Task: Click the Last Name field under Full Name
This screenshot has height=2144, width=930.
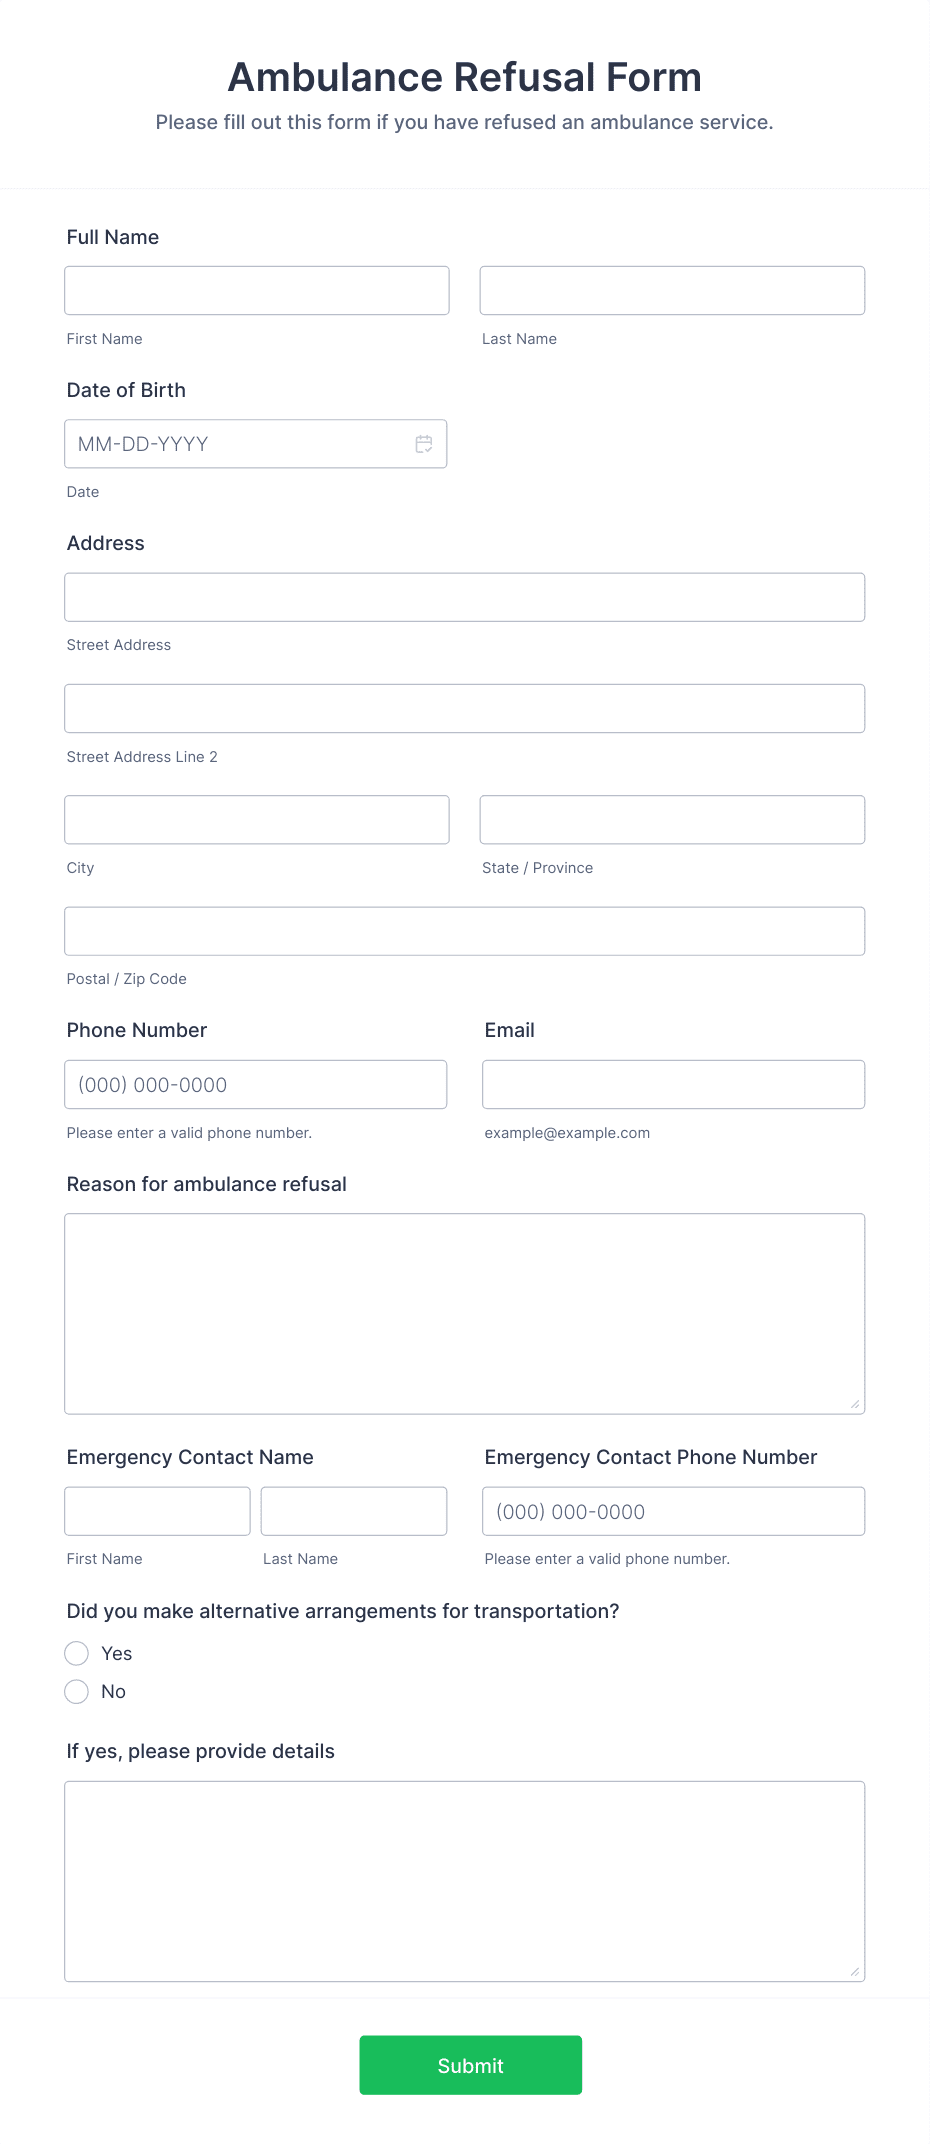Action: pos(672,290)
